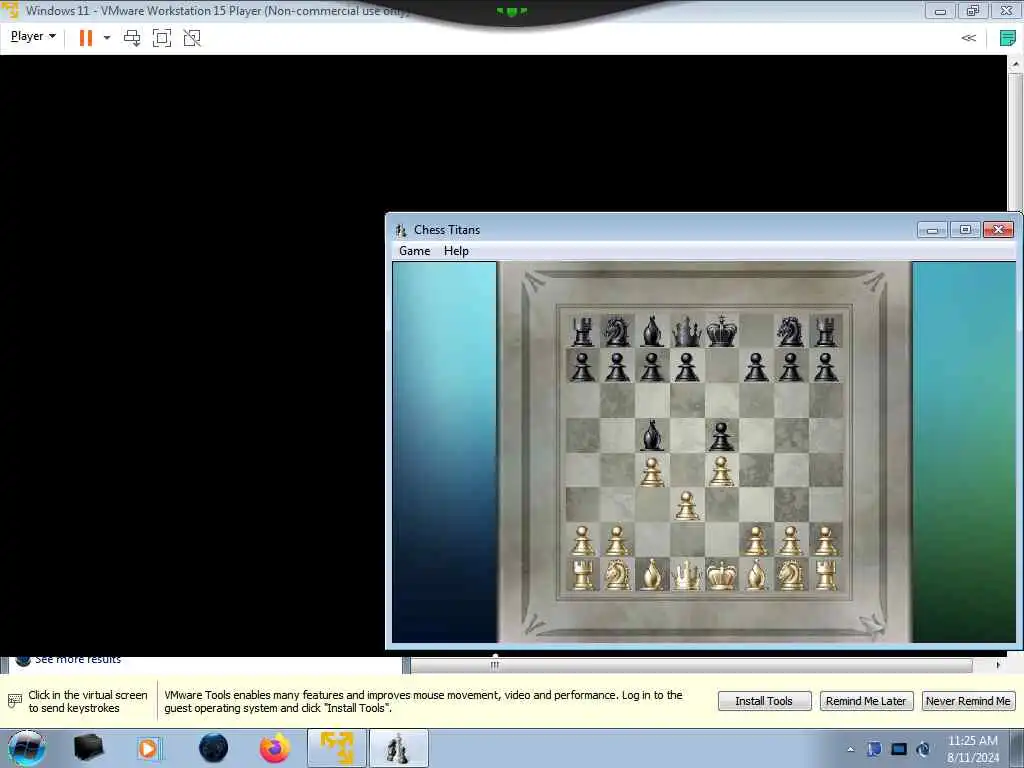Click the empty e2 square on board
The image size is (1024, 768).
click(x=721, y=541)
